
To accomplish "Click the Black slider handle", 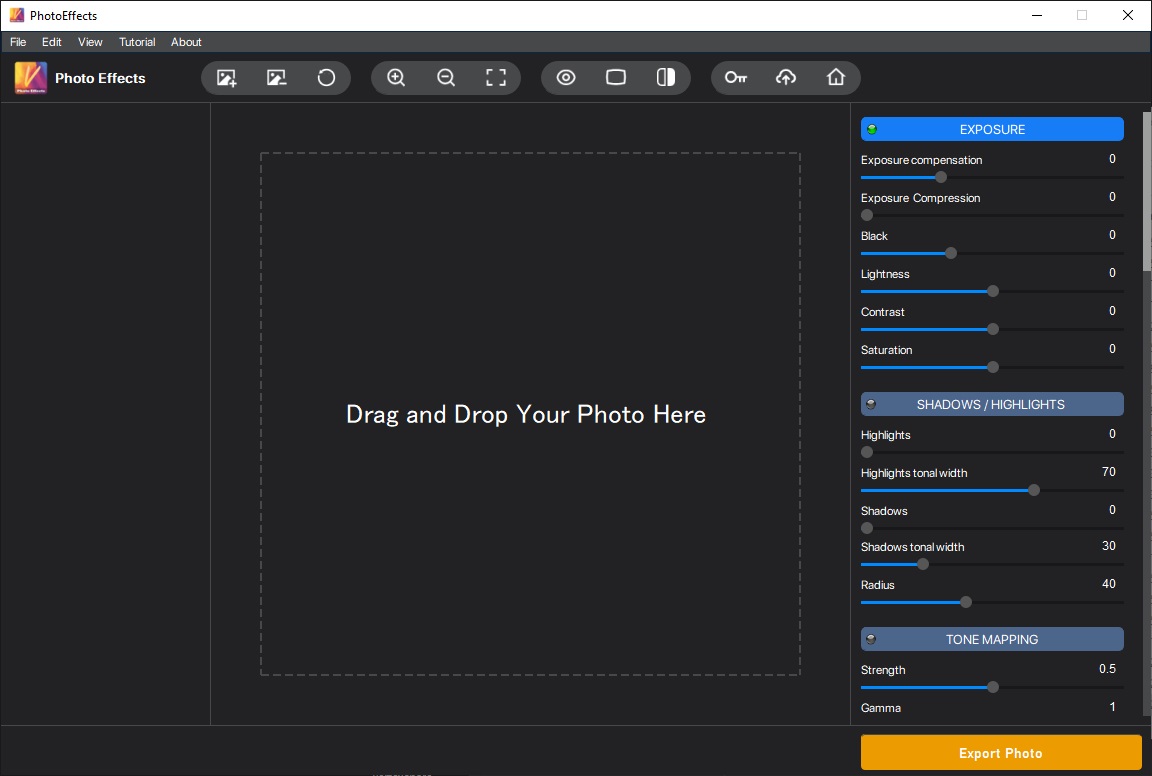I will [x=951, y=254].
